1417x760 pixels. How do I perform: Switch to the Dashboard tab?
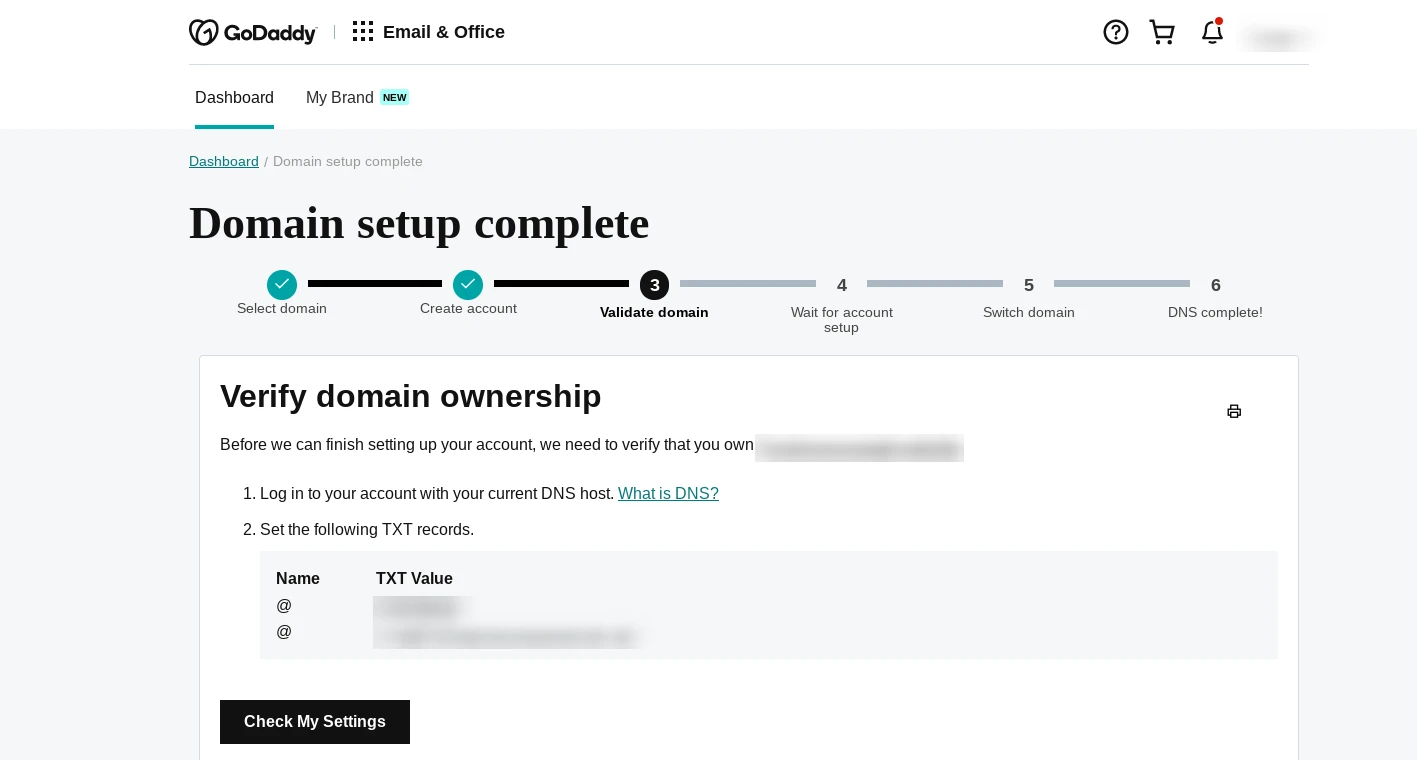point(234,98)
